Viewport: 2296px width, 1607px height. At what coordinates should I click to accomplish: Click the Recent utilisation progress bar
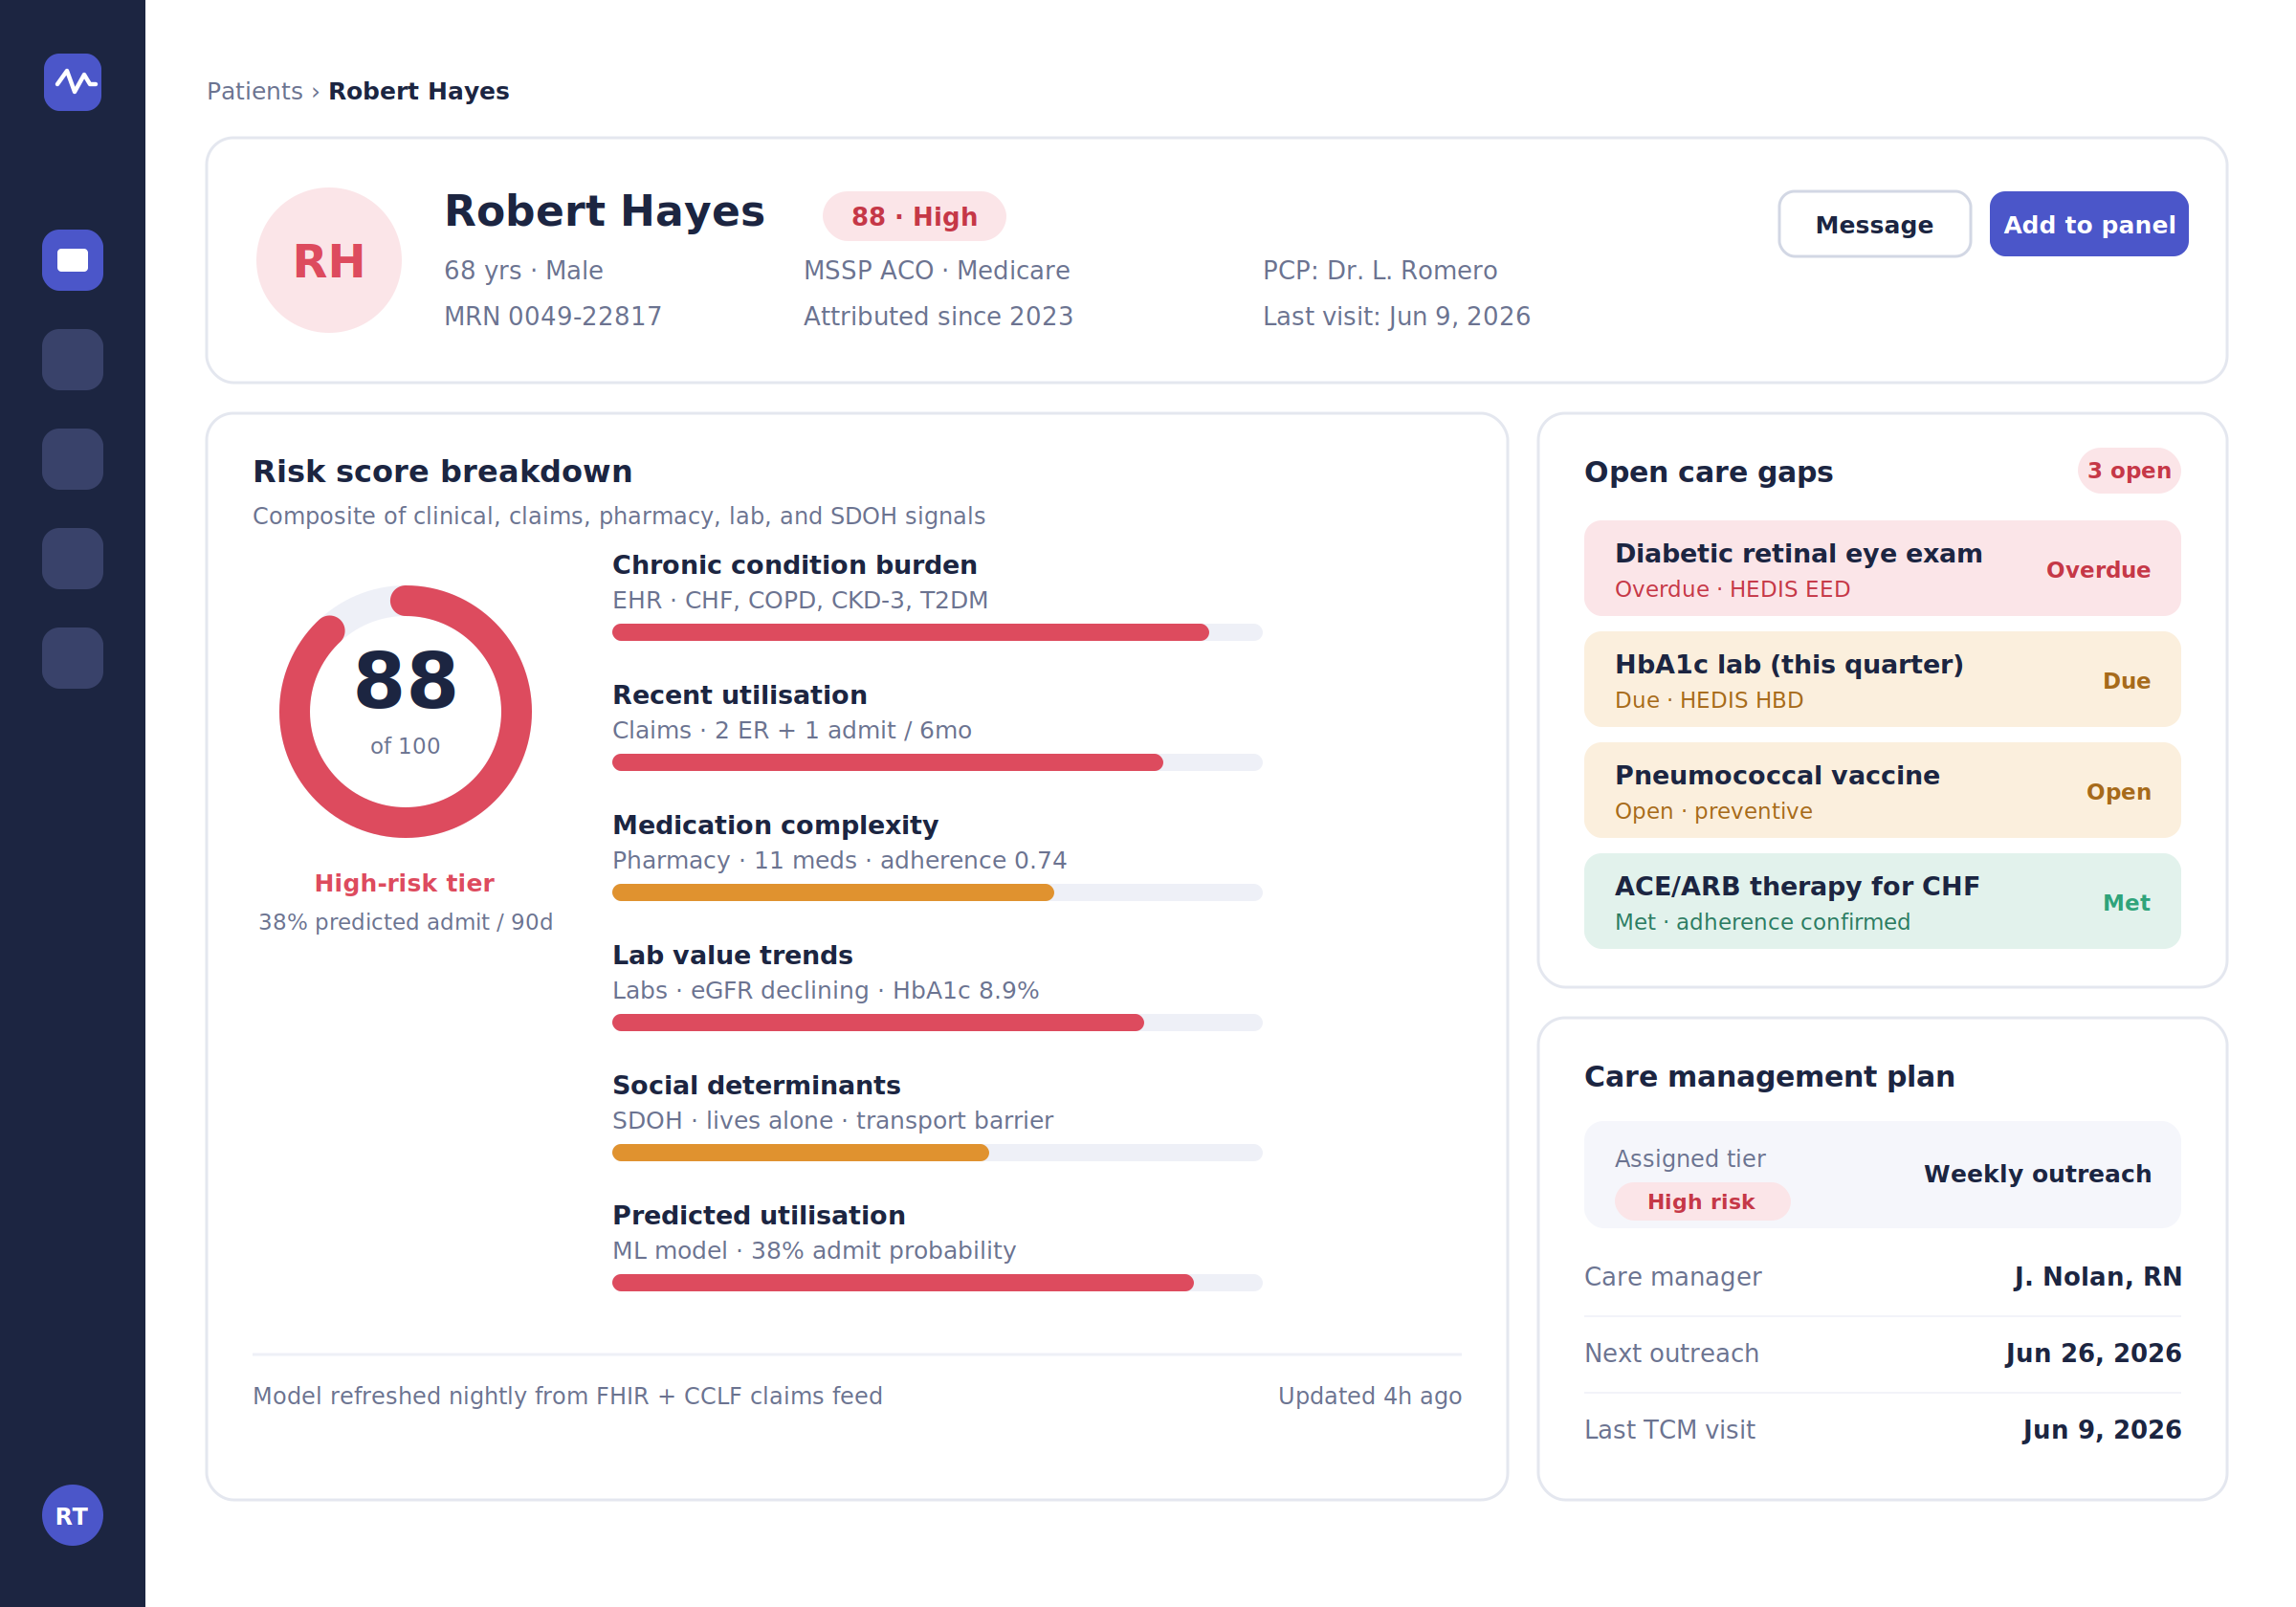pos(937,762)
